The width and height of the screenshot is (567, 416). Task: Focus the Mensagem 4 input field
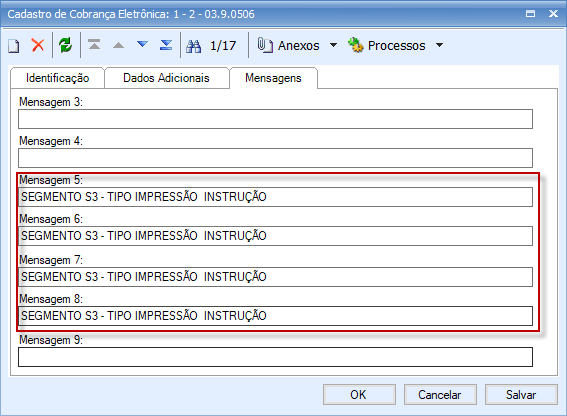pos(276,158)
